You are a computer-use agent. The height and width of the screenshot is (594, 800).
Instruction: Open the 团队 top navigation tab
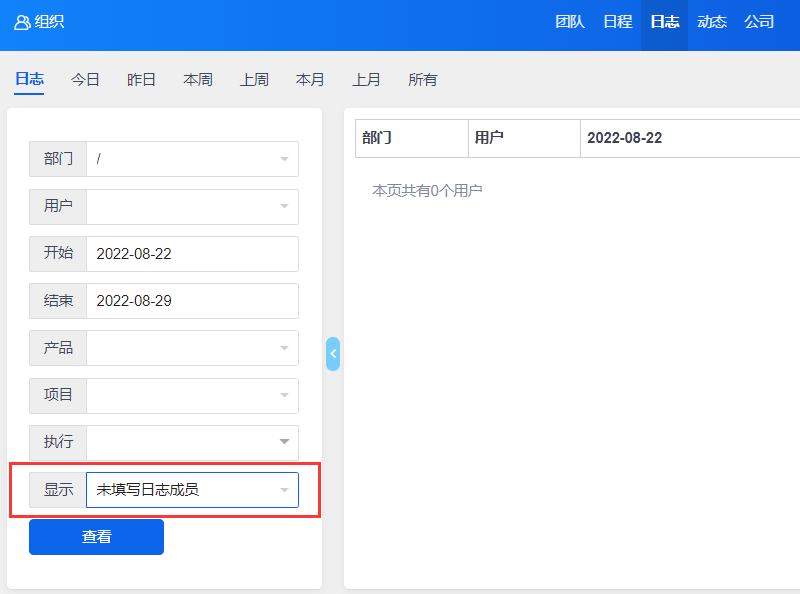click(x=570, y=22)
